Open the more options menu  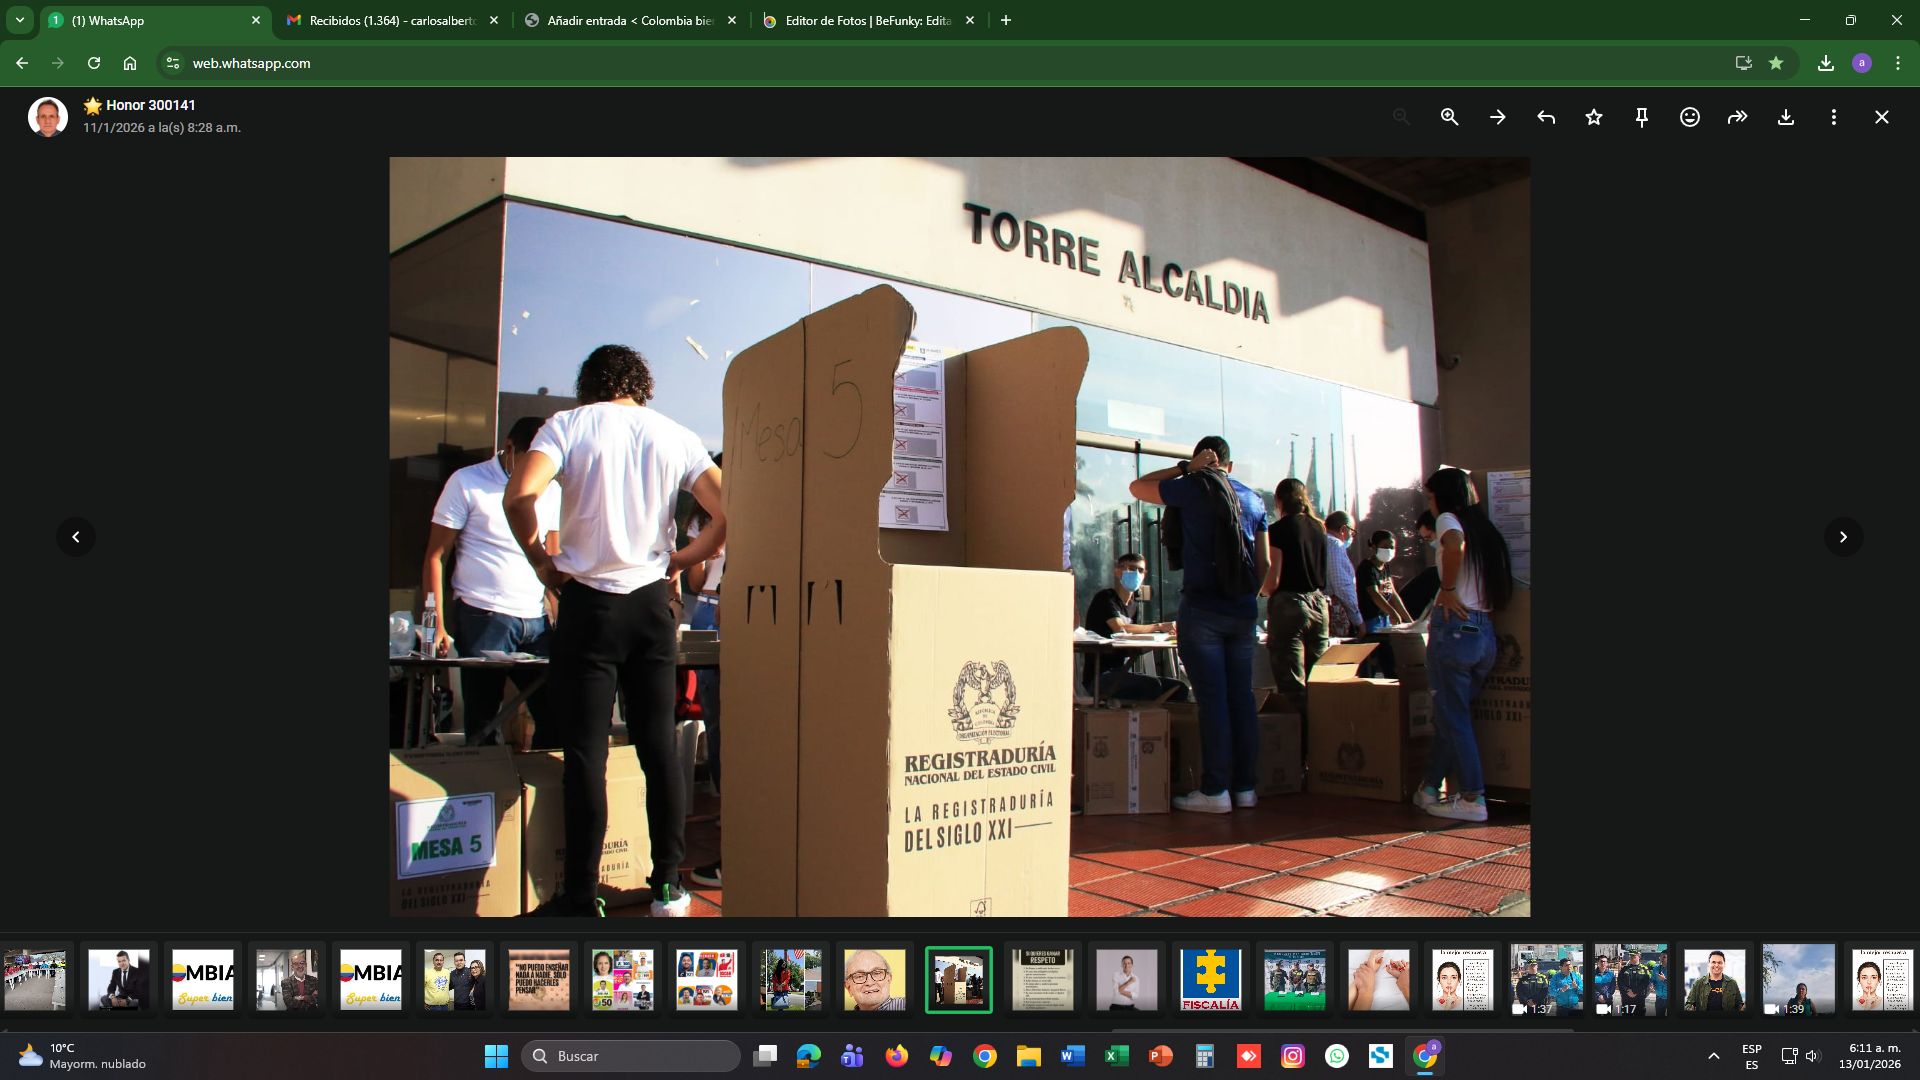1833,117
